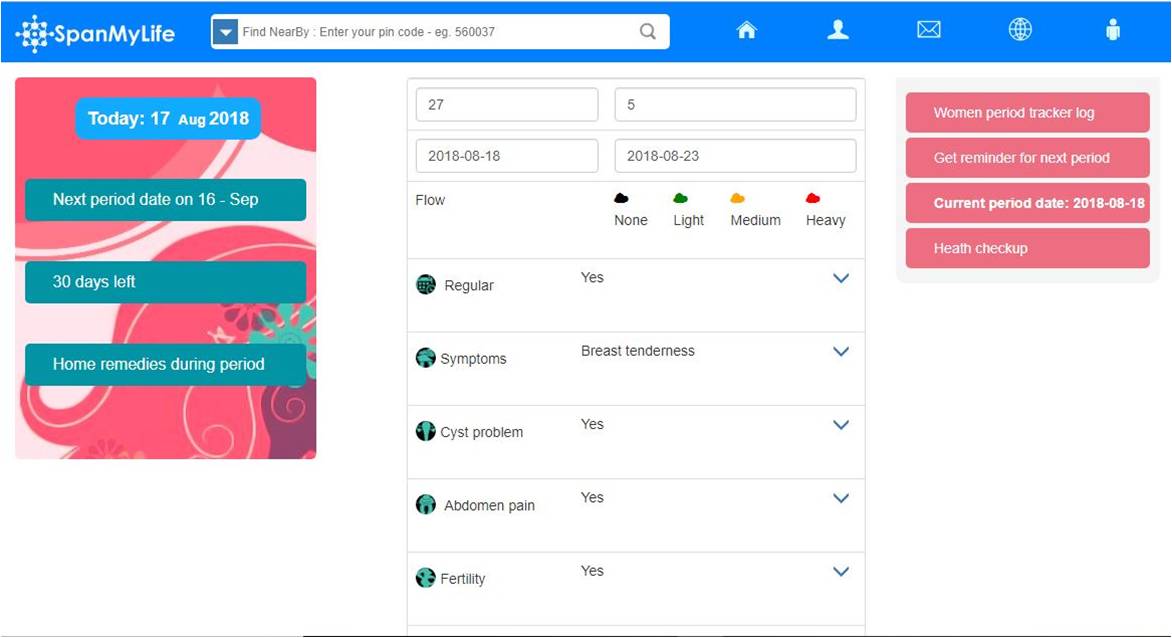Select the None flow black drop

pos(621,198)
